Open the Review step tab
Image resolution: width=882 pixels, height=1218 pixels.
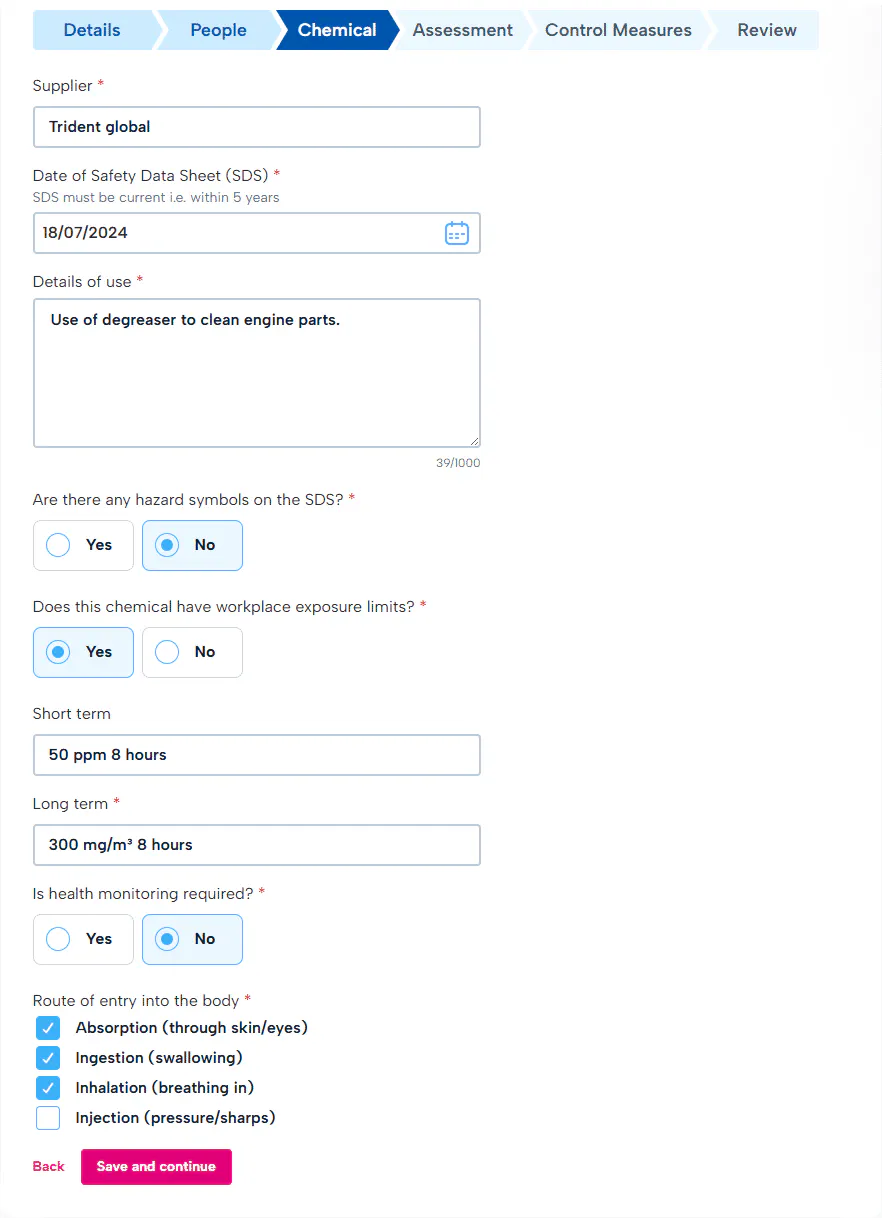coord(767,30)
